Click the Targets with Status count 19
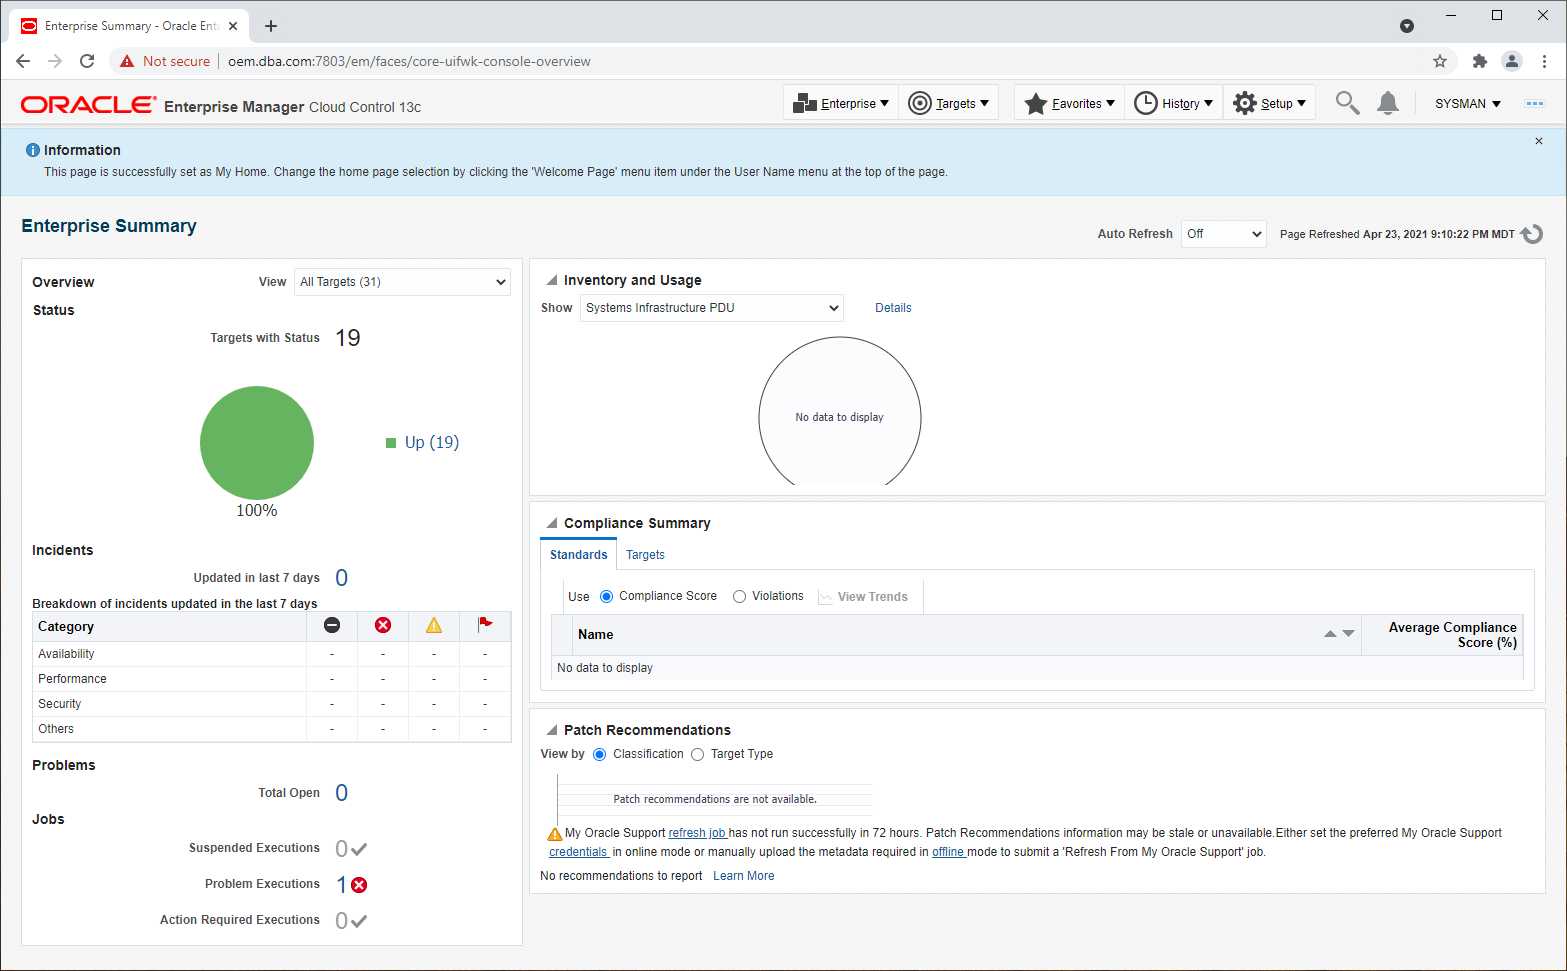This screenshot has height=971, width=1567. coord(348,338)
